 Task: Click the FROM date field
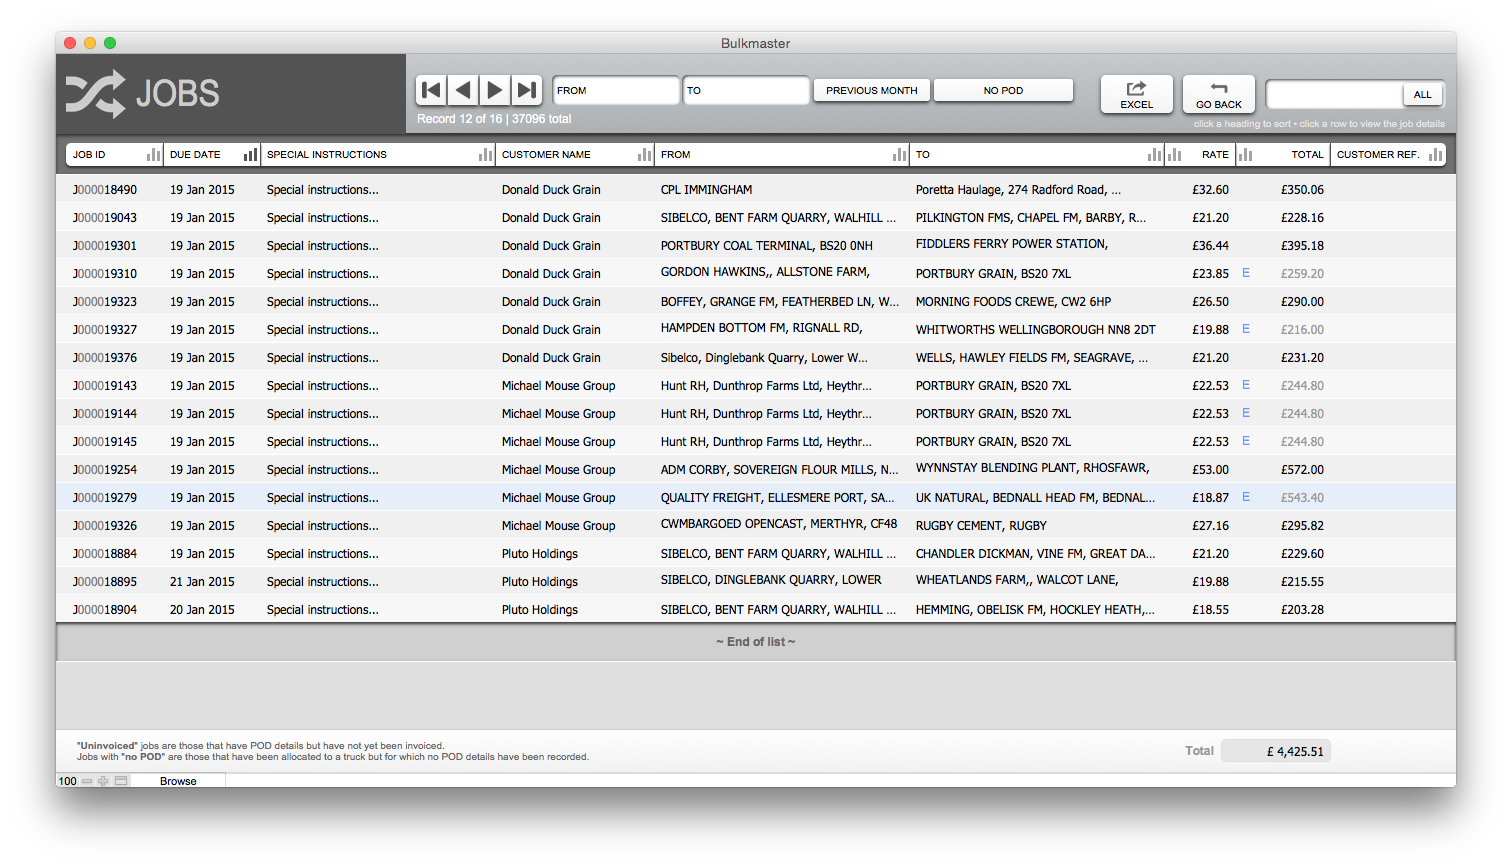tap(616, 90)
